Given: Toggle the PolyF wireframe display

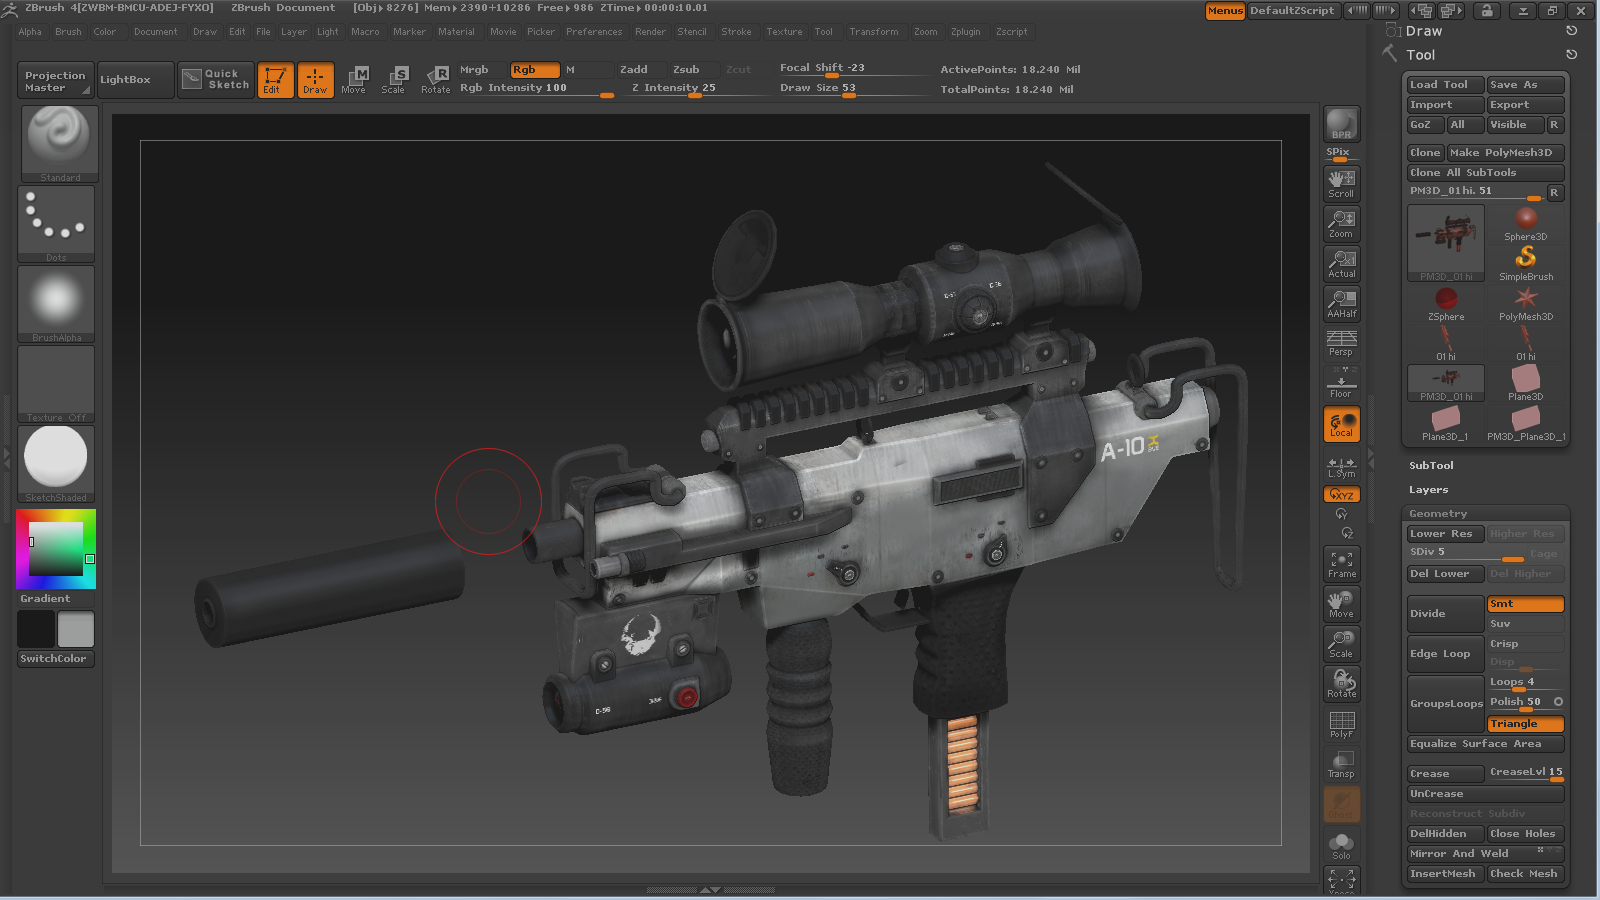Looking at the screenshot, I should [x=1341, y=724].
